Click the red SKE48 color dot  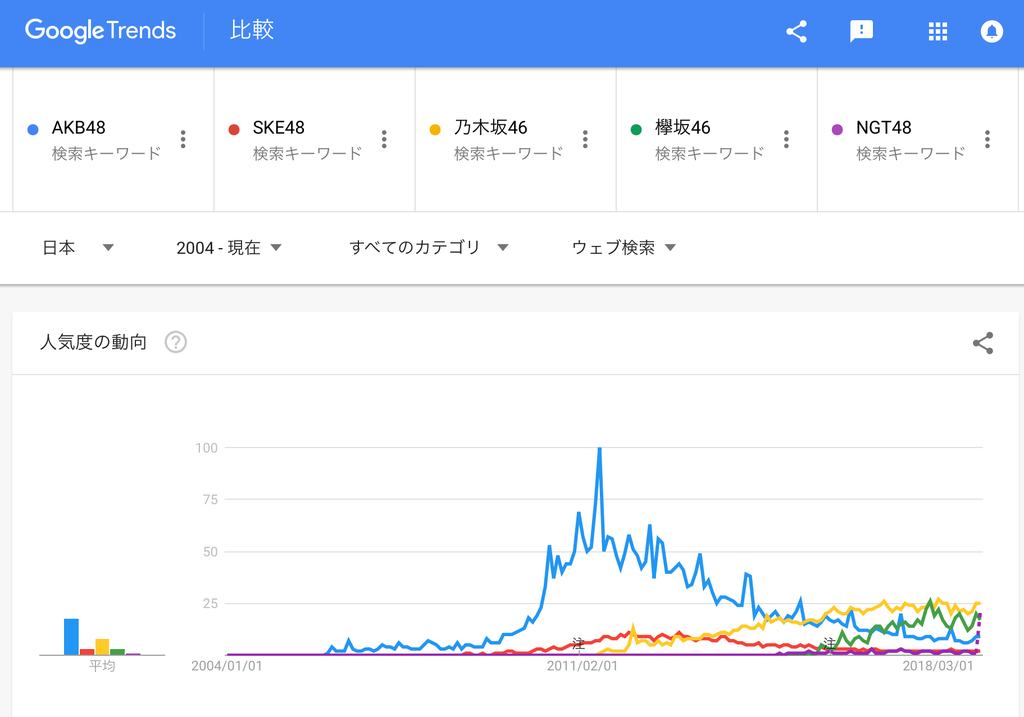click(x=234, y=129)
